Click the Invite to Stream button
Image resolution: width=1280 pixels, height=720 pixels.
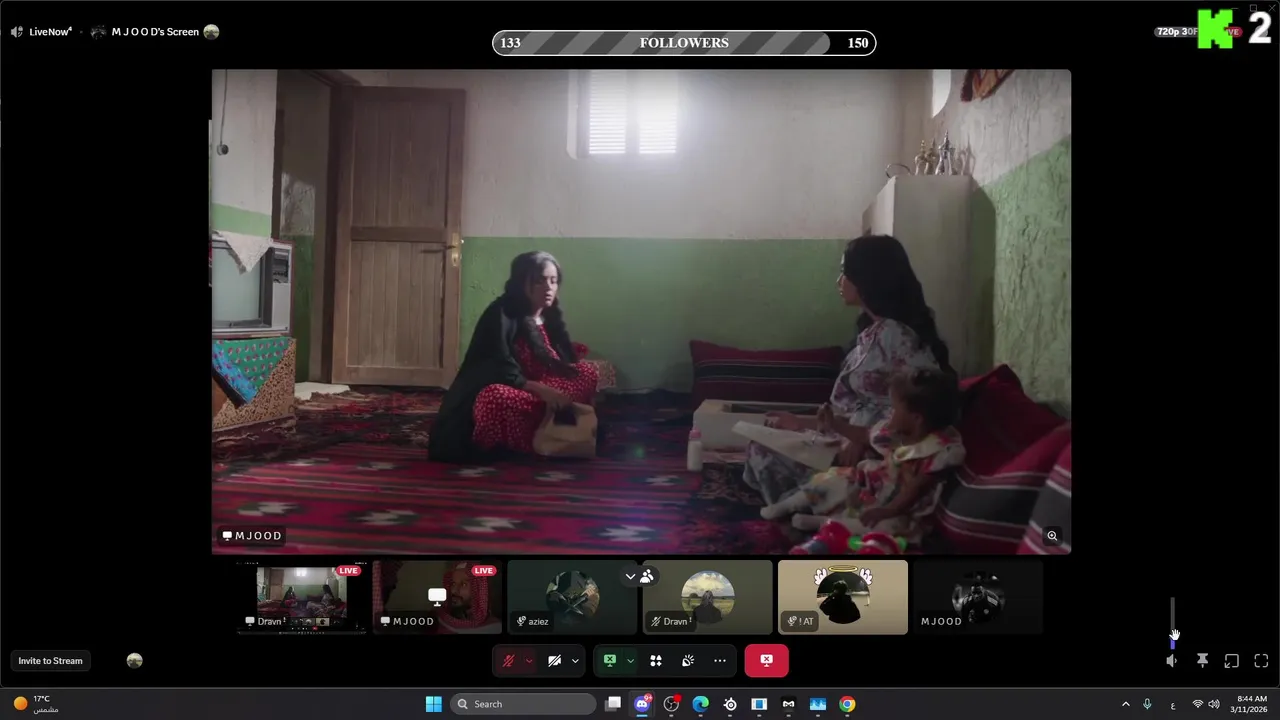[x=50, y=661]
